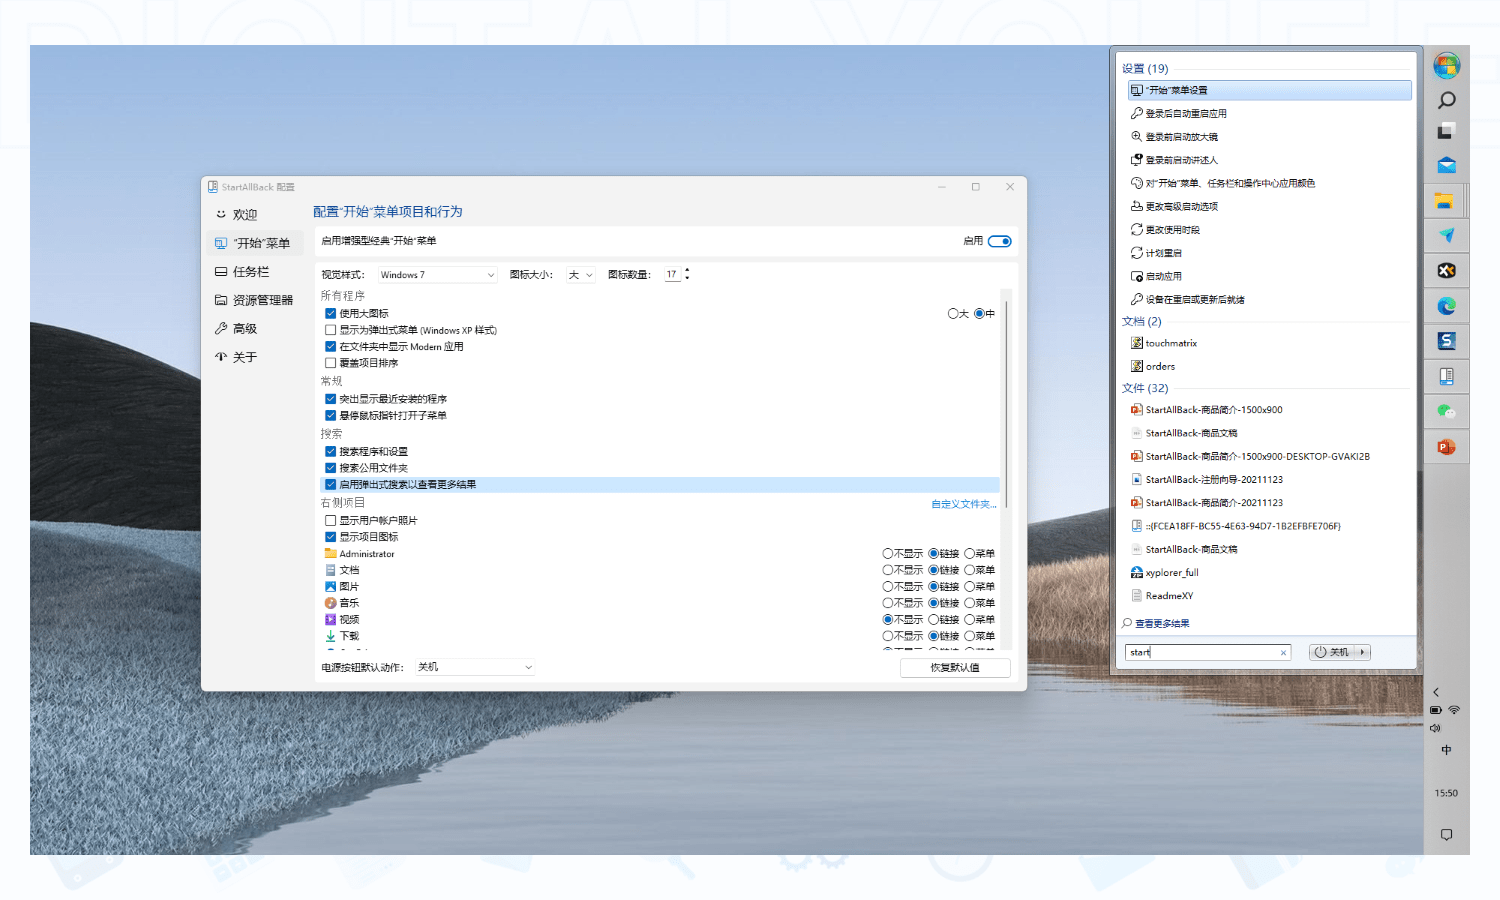Enable 显示为弹出式菜单 (Windows XP 样式)

pos(331,329)
